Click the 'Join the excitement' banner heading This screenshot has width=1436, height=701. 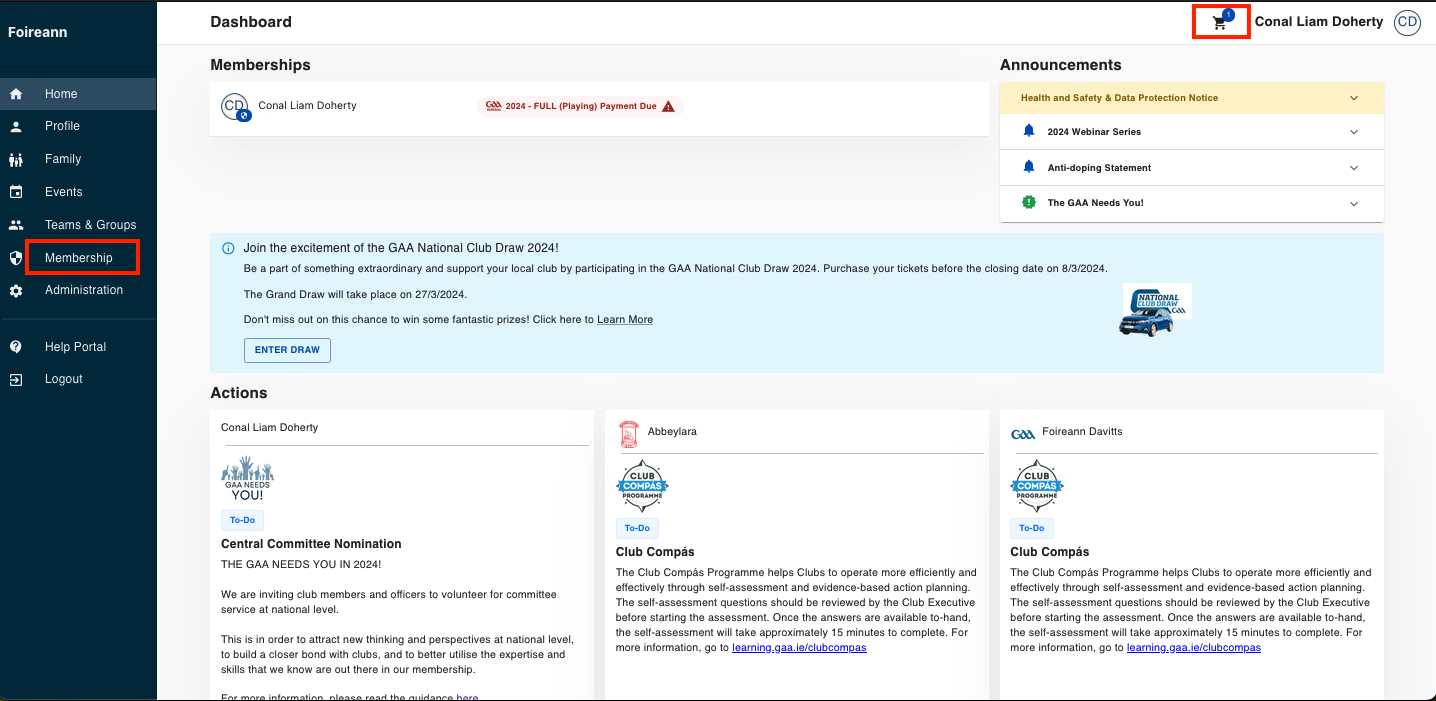401,248
